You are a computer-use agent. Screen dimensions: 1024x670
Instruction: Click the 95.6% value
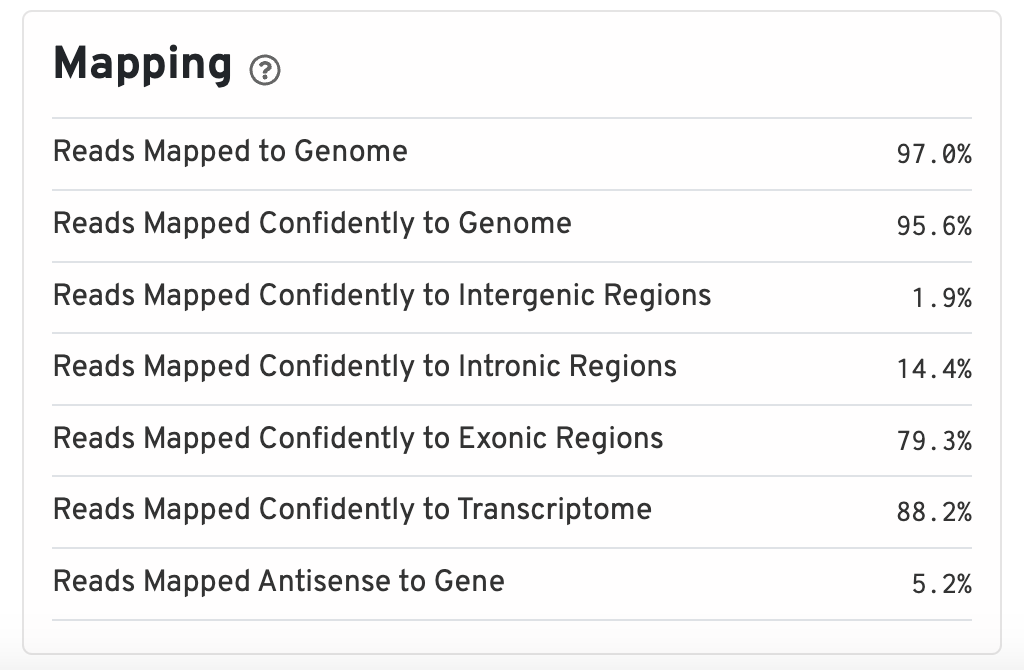[x=934, y=226]
